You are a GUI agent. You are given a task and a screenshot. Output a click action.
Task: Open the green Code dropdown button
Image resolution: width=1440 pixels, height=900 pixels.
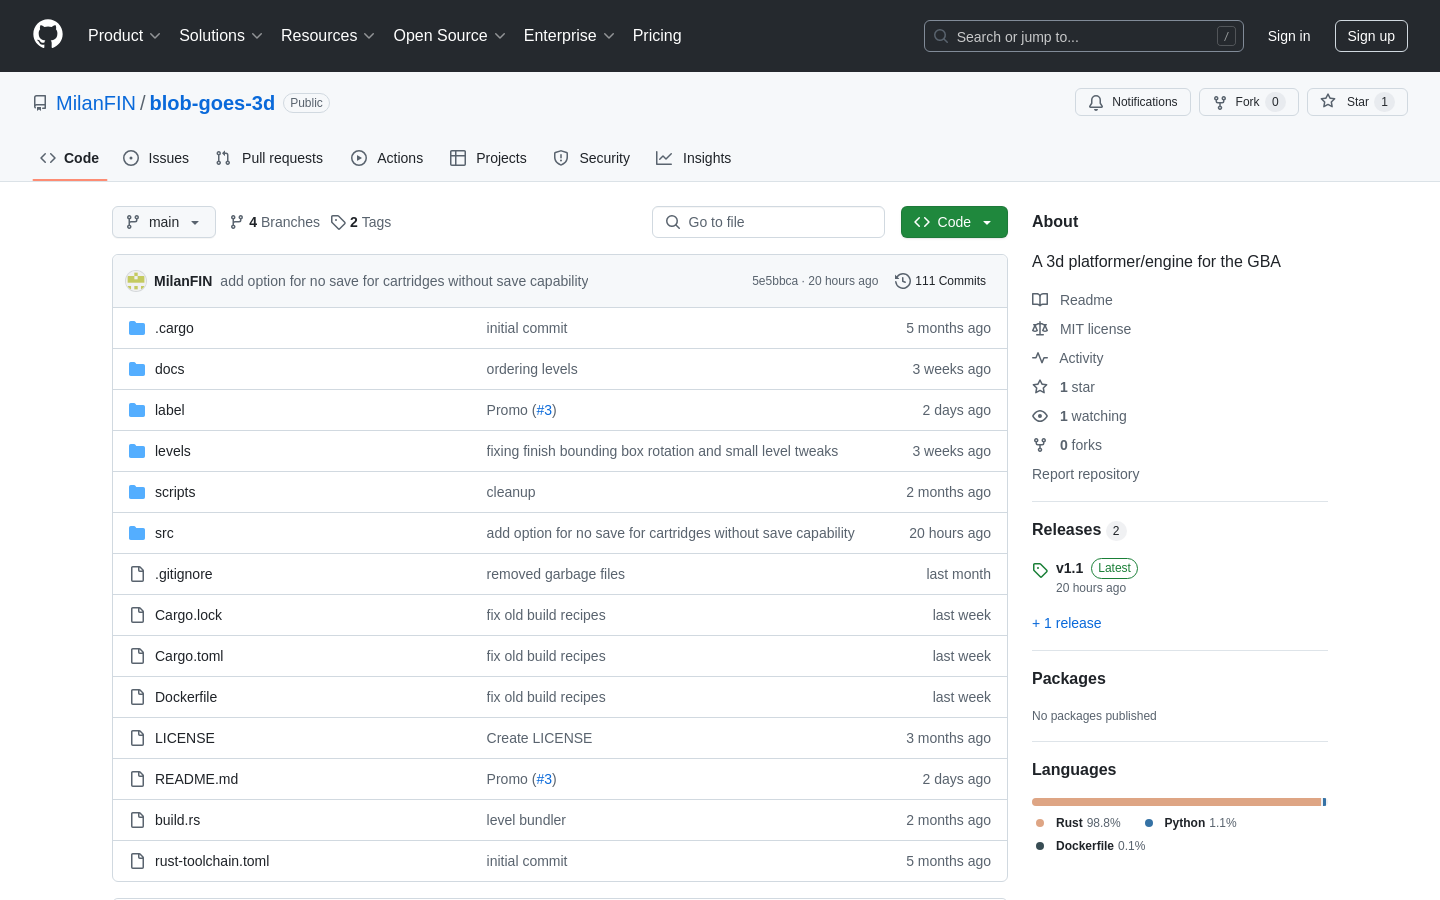954,222
